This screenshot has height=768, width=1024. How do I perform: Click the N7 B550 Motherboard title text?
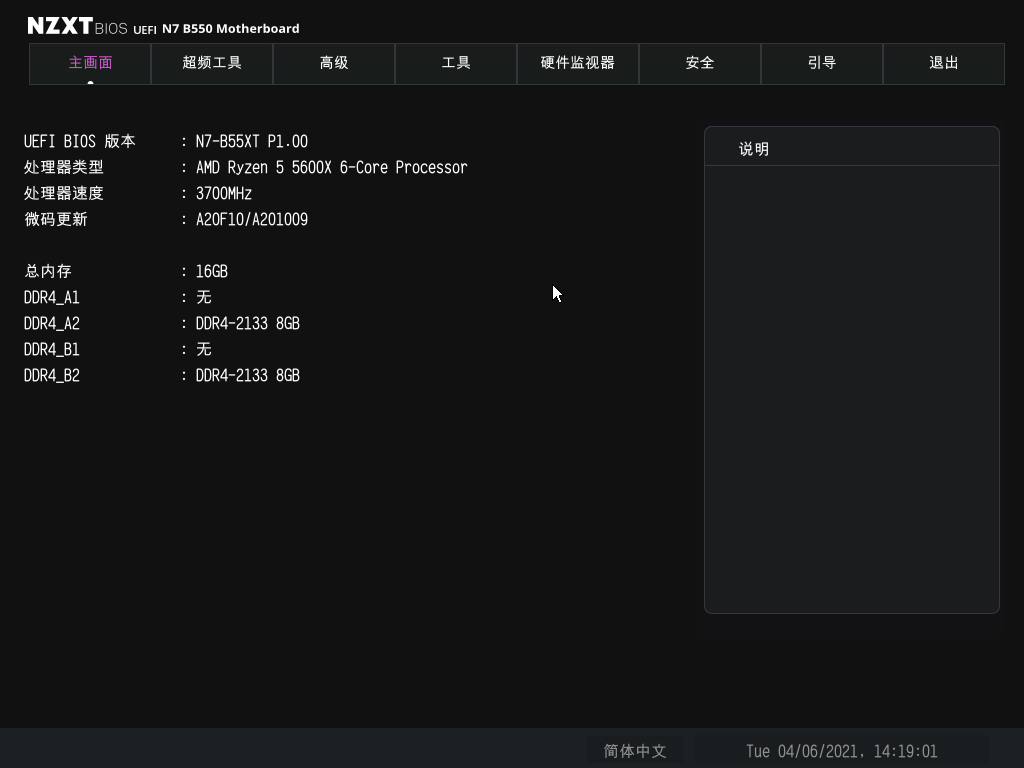(x=231, y=29)
